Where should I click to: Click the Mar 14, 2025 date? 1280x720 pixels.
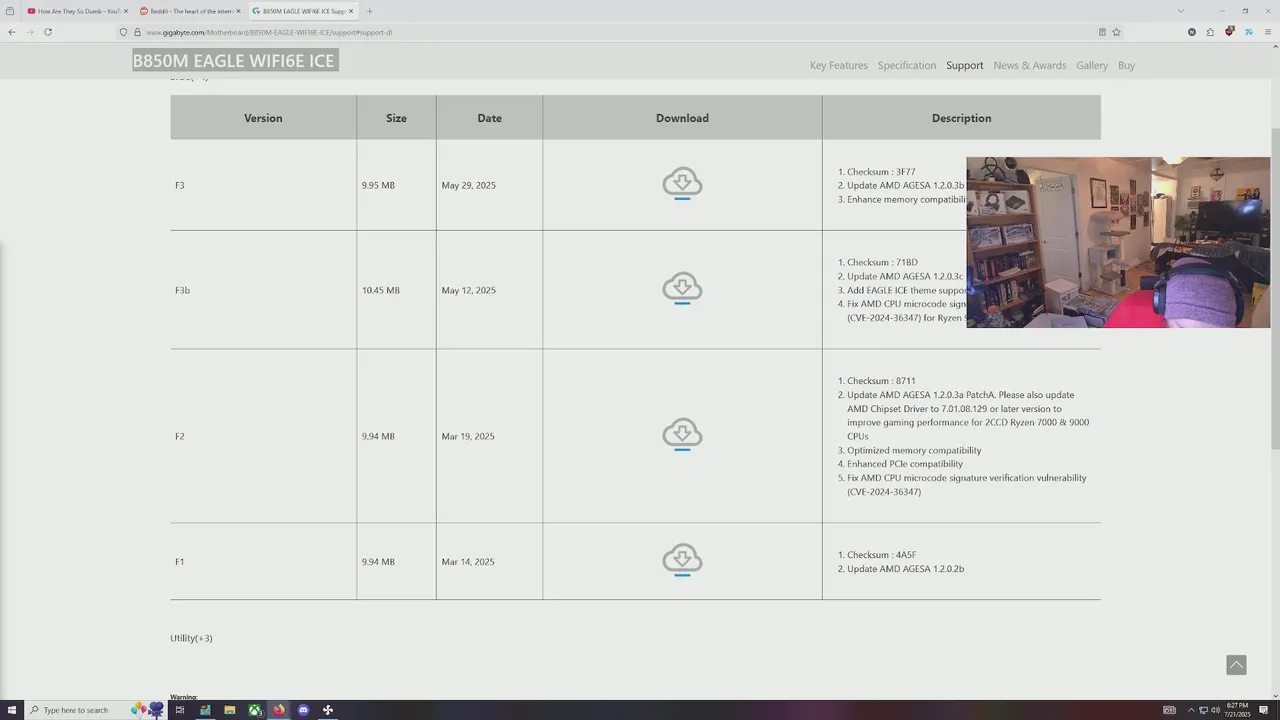tap(468, 562)
